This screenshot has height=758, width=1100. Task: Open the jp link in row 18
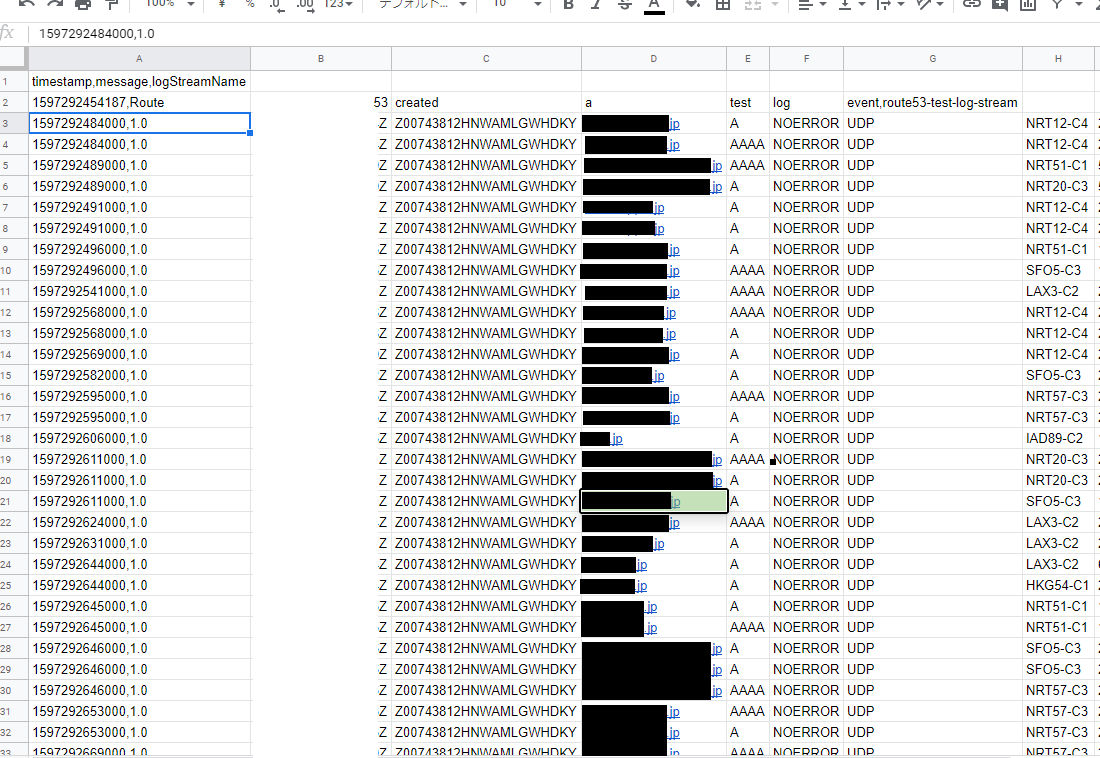point(617,439)
